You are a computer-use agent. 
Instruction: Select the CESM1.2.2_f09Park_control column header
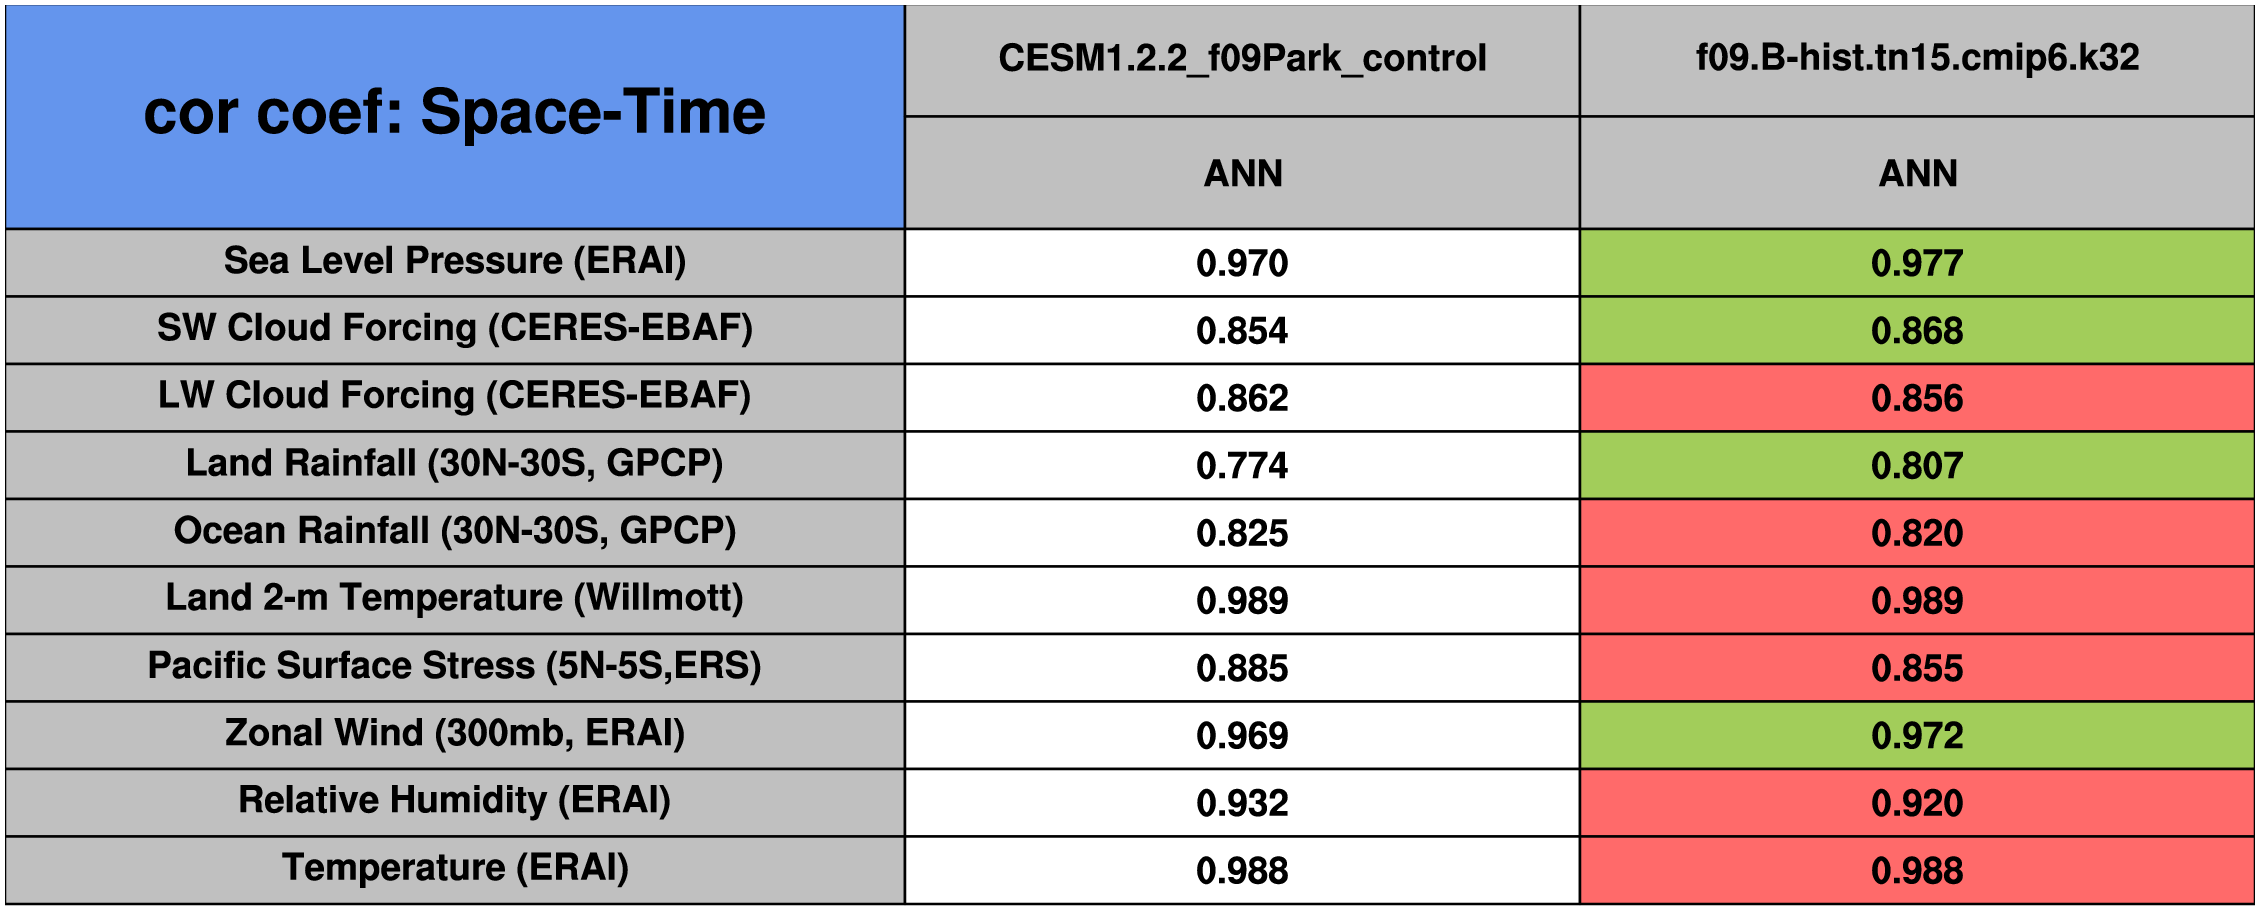click(x=1242, y=59)
